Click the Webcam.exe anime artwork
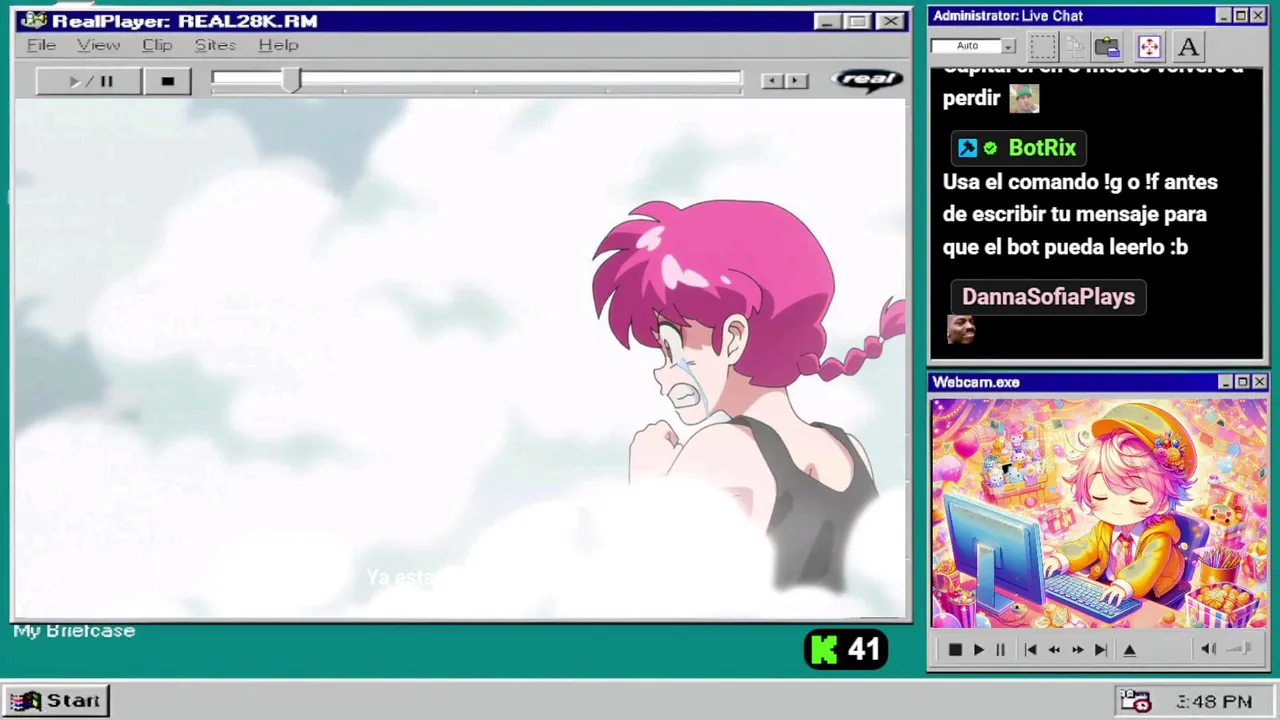Image resolution: width=1280 pixels, height=720 pixels. coord(1099,513)
